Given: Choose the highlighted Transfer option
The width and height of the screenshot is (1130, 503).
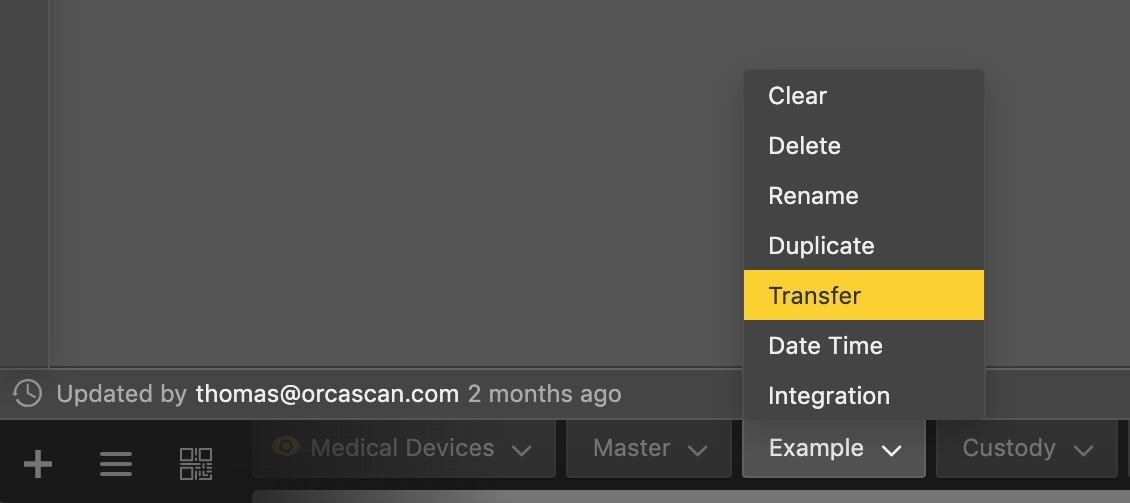Looking at the screenshot, I should 814,296.
